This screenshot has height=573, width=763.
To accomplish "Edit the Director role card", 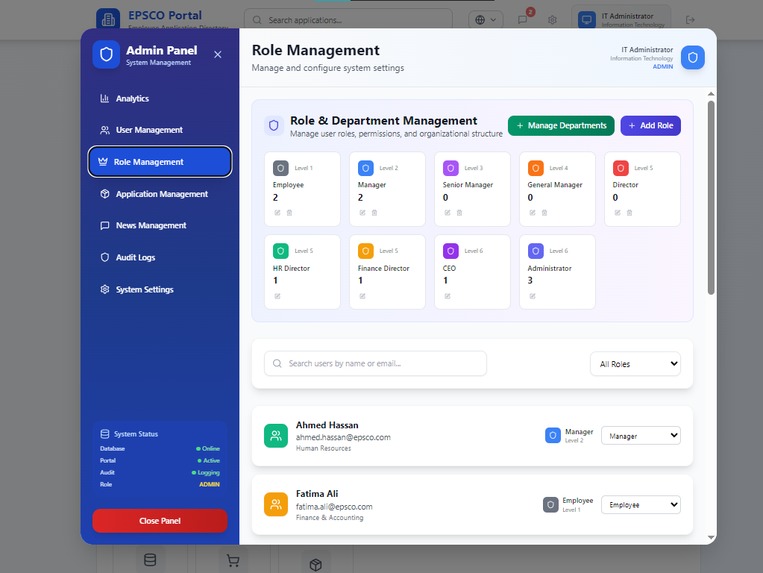I will point(618,213).
